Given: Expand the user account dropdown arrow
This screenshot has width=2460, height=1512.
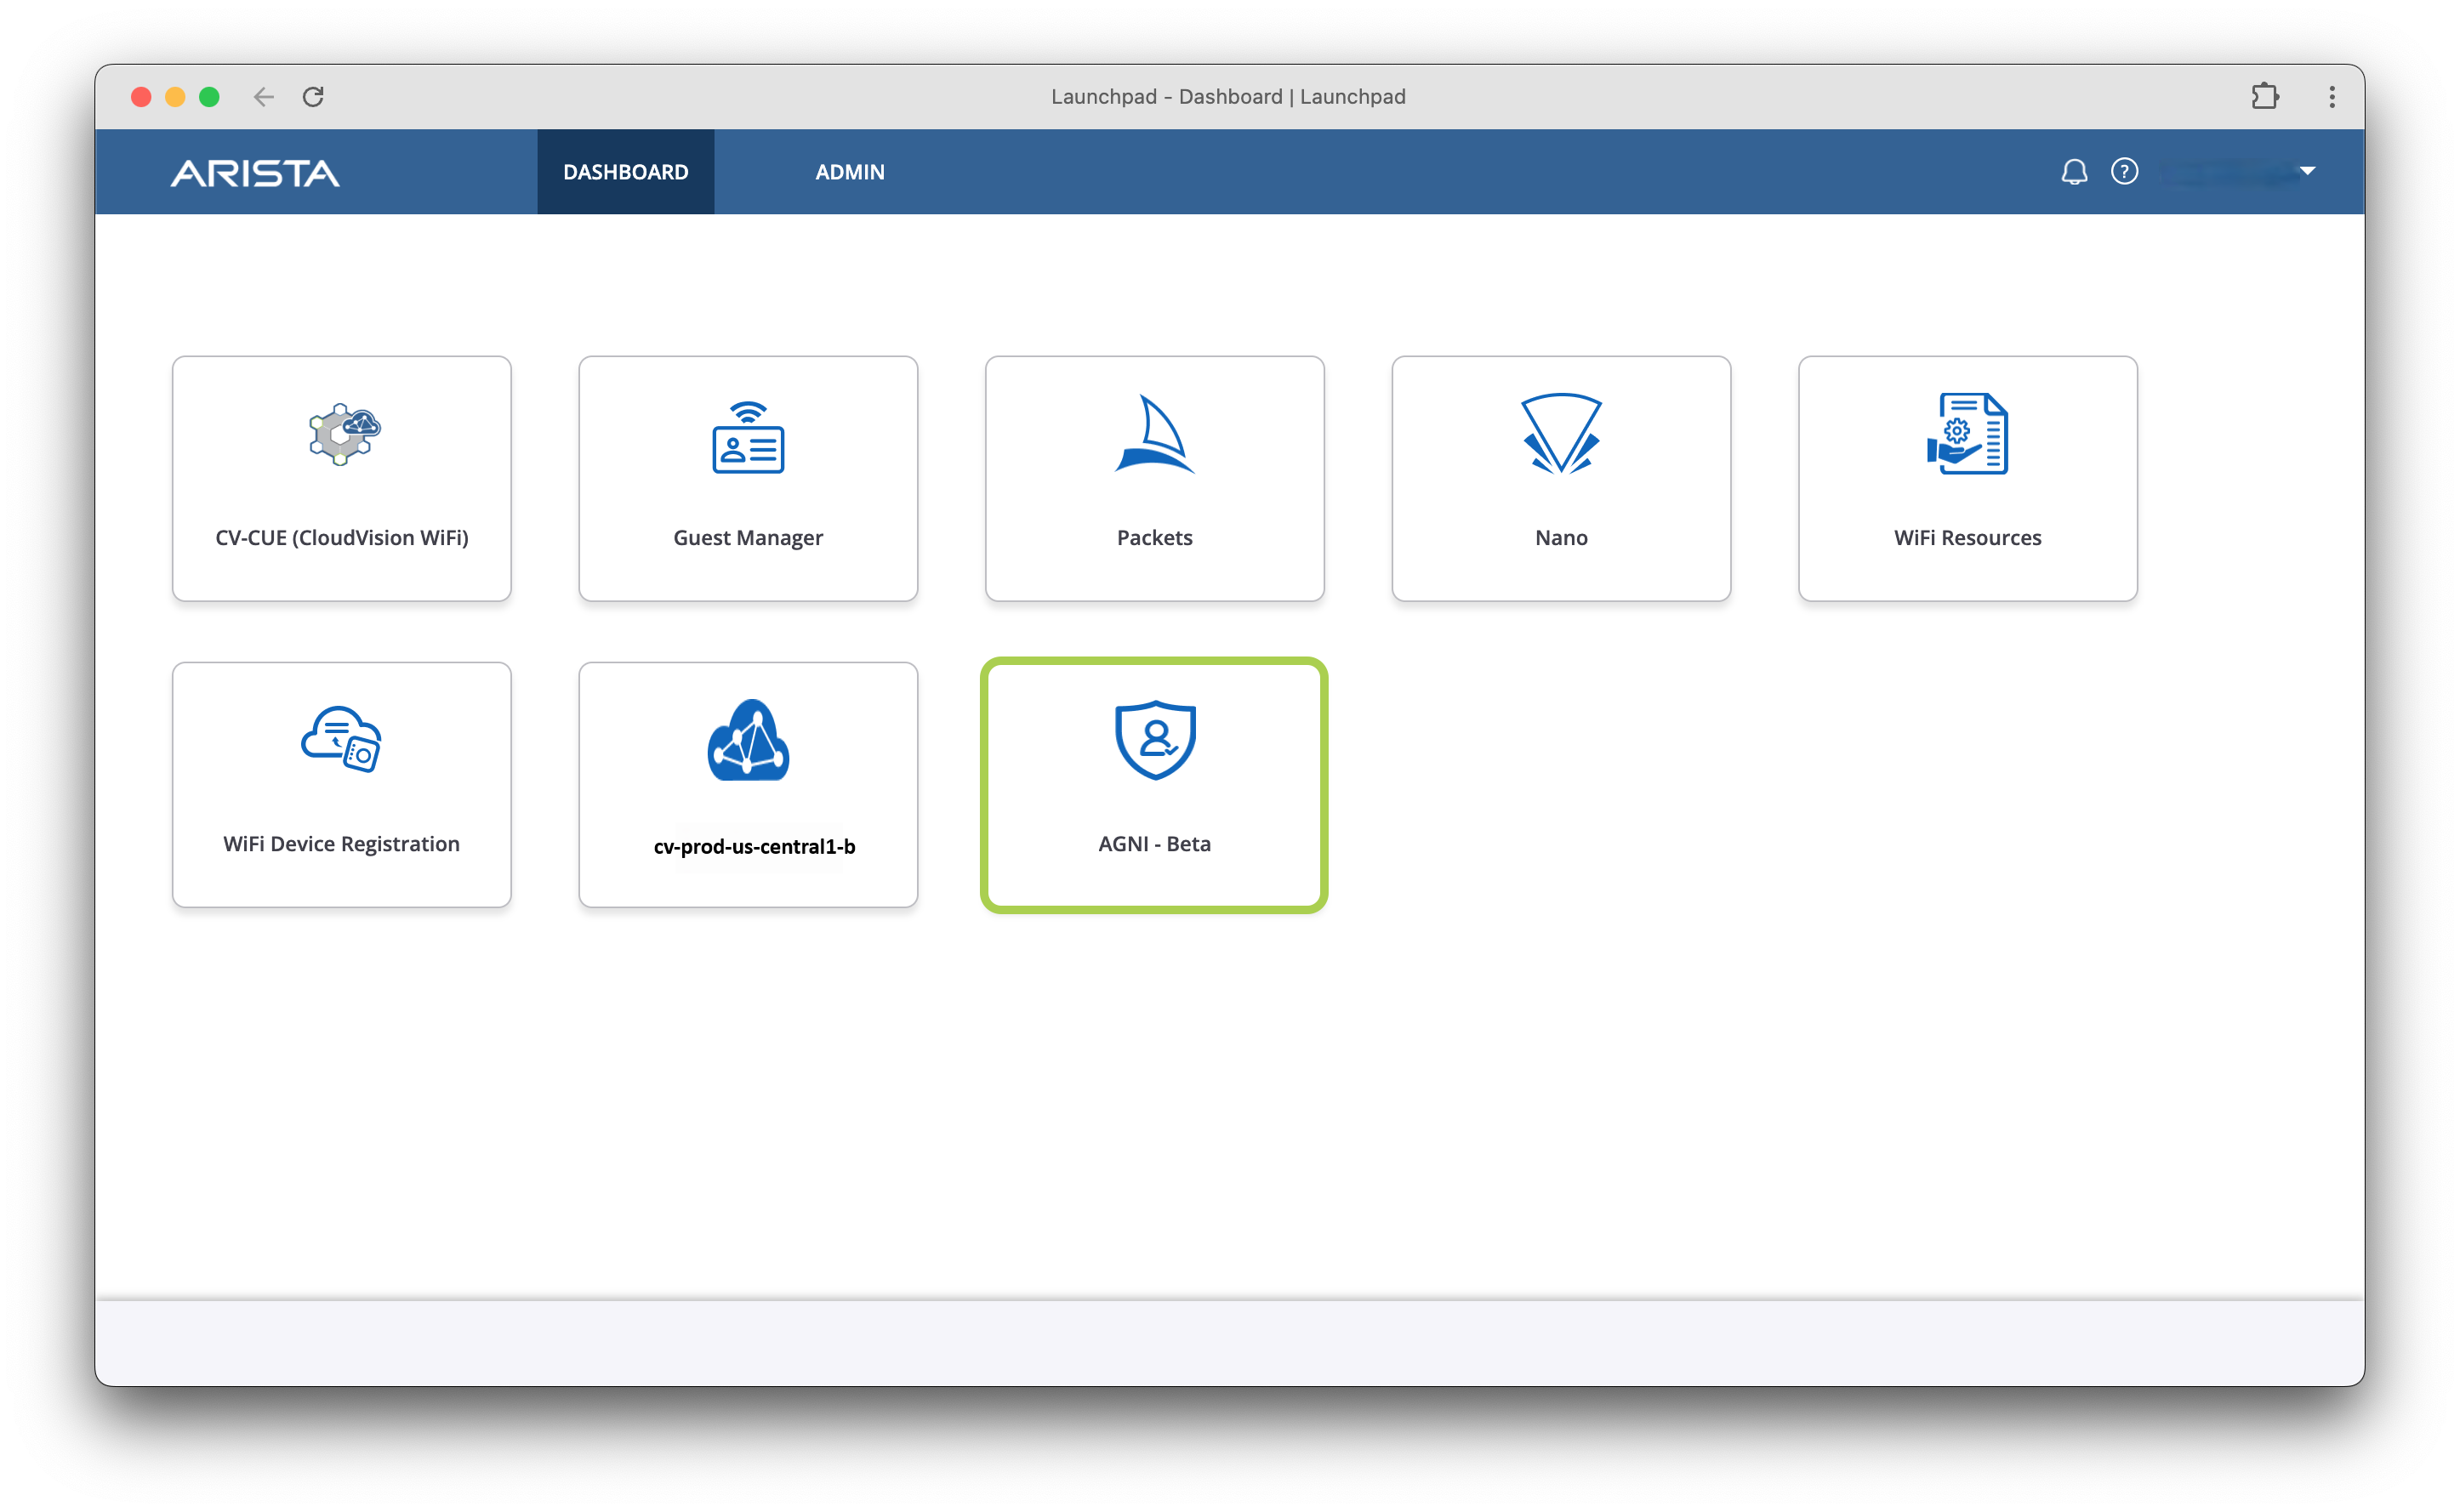Looking at the screenshot, I should 2308,171.
